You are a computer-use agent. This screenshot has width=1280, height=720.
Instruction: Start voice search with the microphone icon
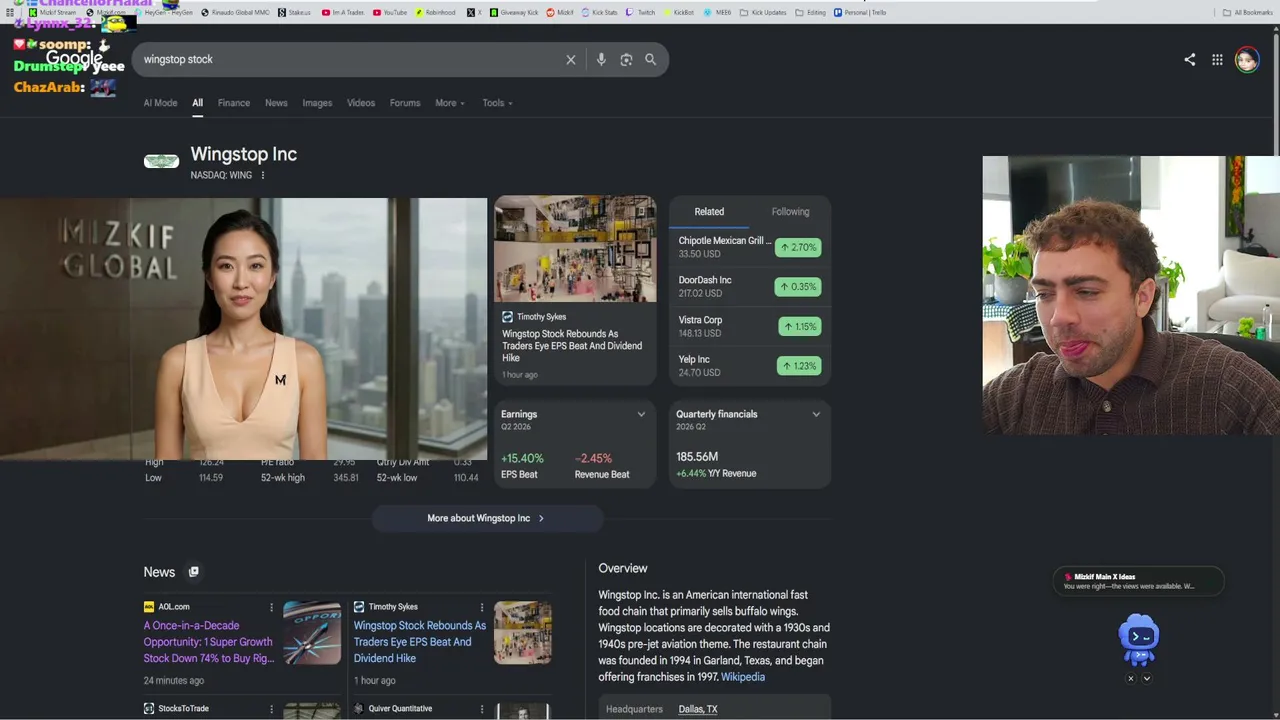(601, 60)
